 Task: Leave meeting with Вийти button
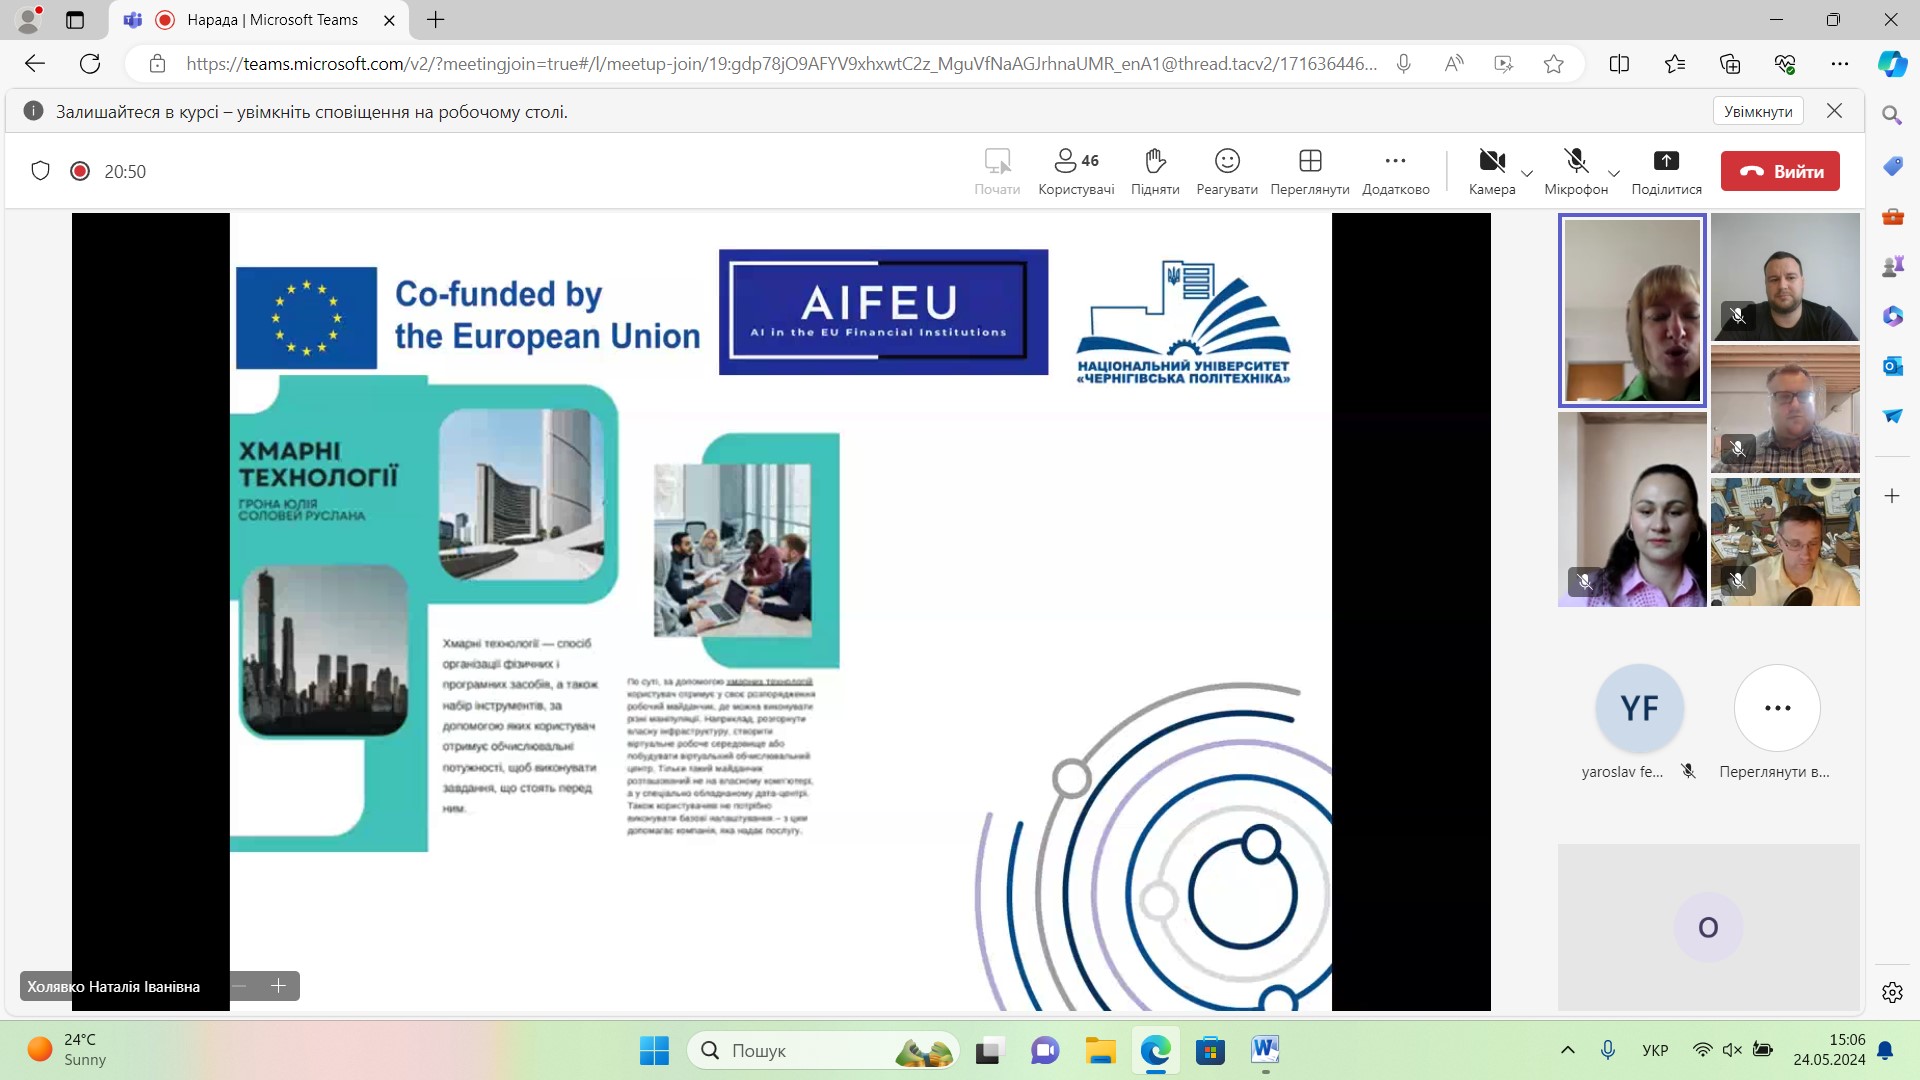[x=1780, y=171]
